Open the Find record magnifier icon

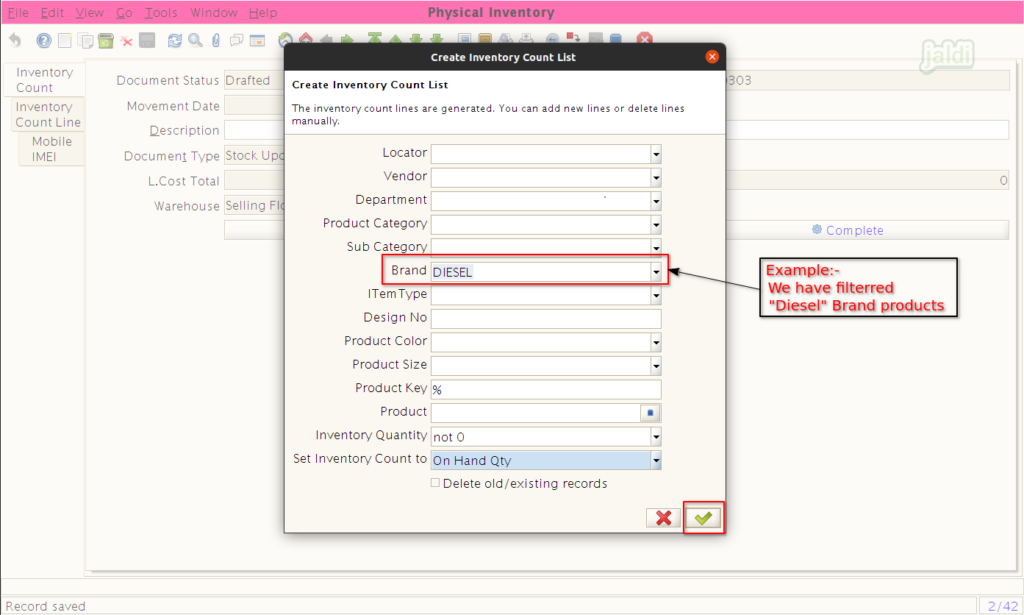click(x=195, y=40)
